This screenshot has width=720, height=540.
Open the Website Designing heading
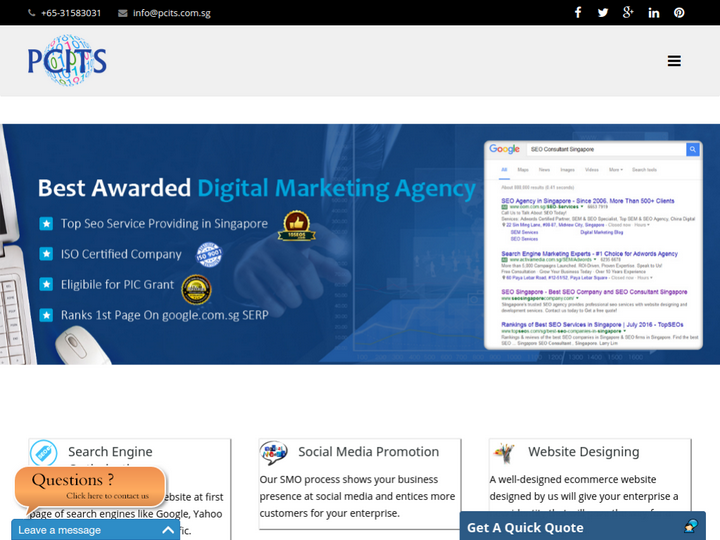click(x=583, y=452)
